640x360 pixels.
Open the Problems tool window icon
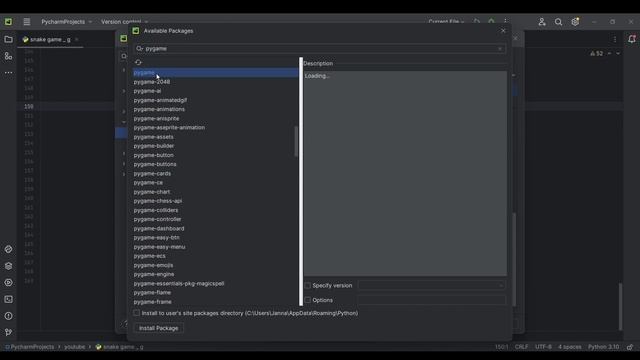click(8, 316)
